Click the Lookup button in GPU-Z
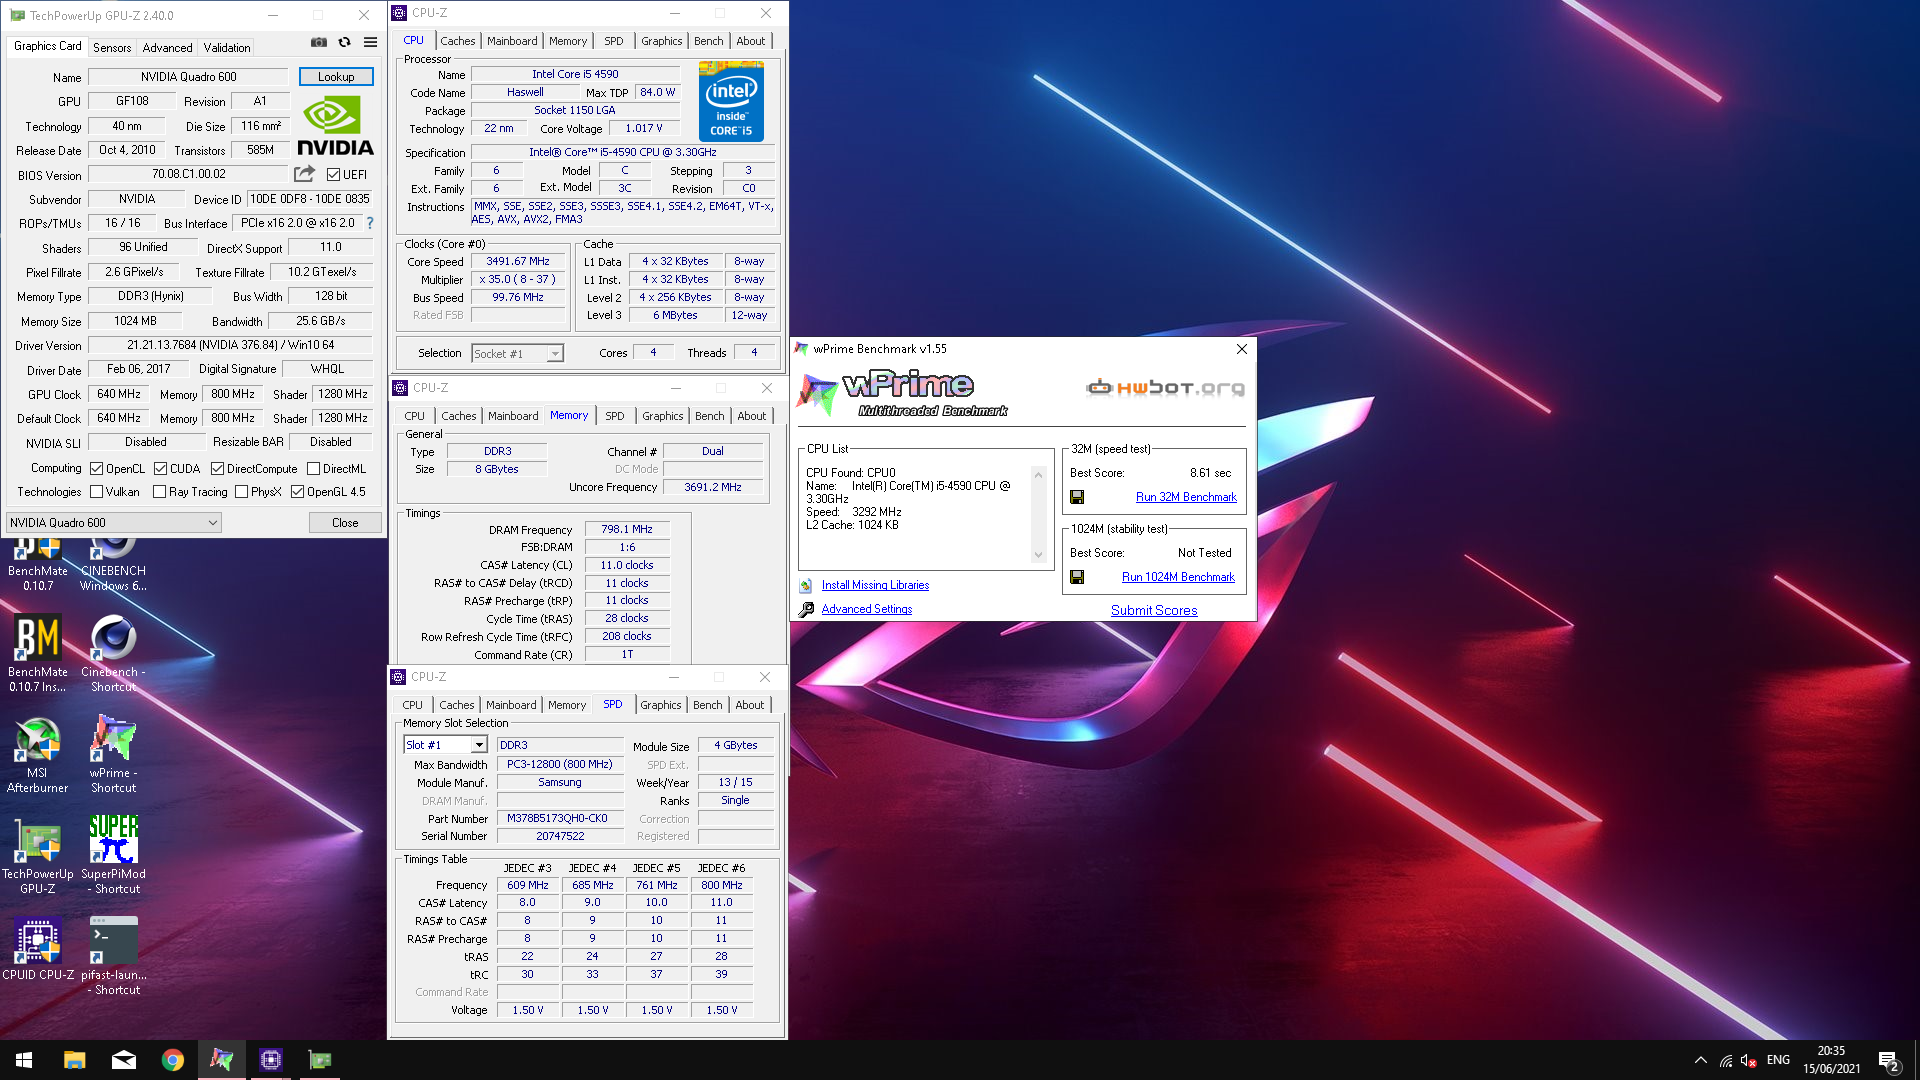Viewport: 1920px width, 1080px height. (x=336, y=77)
